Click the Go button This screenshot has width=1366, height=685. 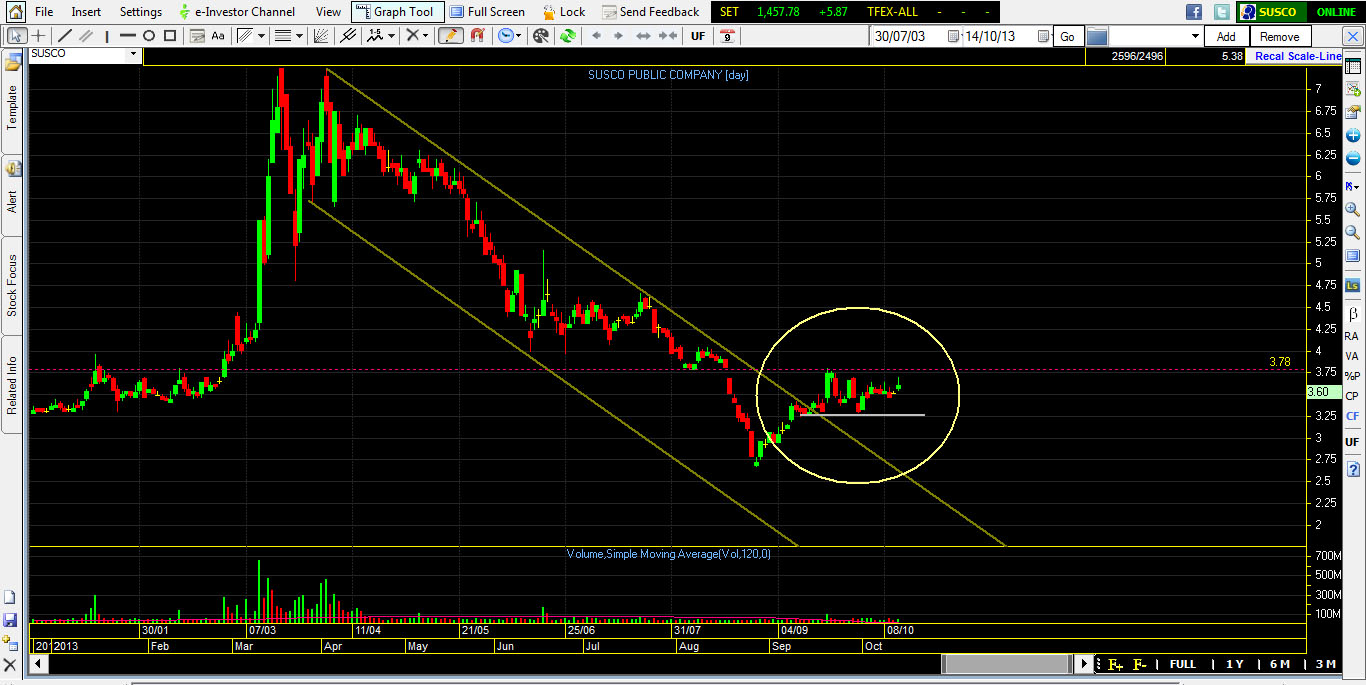tap(1067, 36)
